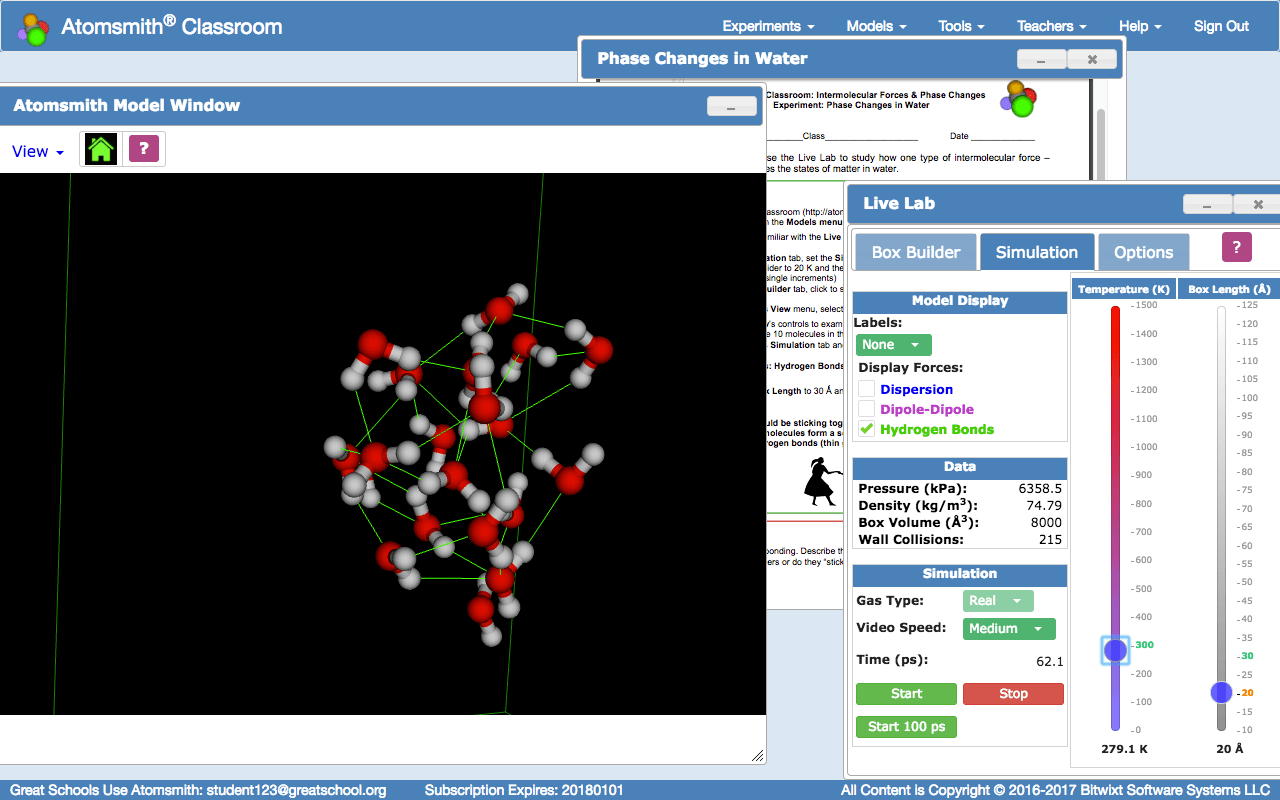Open the Help menu
The image size is (1280, 800).
pyautogui.click(x=1140, y=26)
